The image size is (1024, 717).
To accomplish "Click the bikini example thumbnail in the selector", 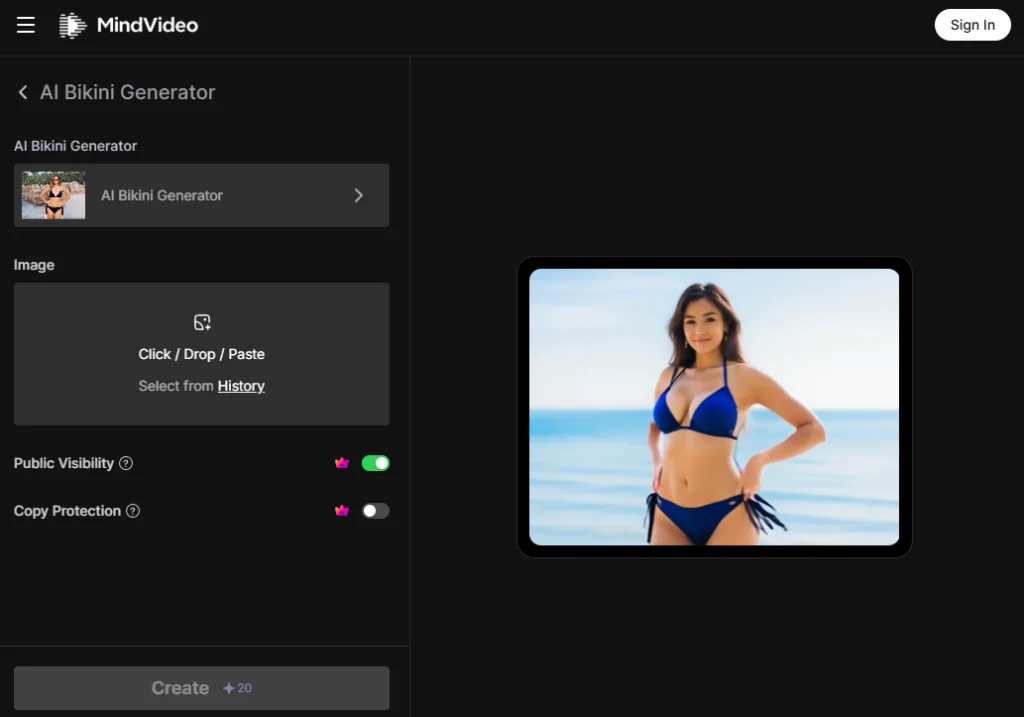I will (x=53, y=195).
